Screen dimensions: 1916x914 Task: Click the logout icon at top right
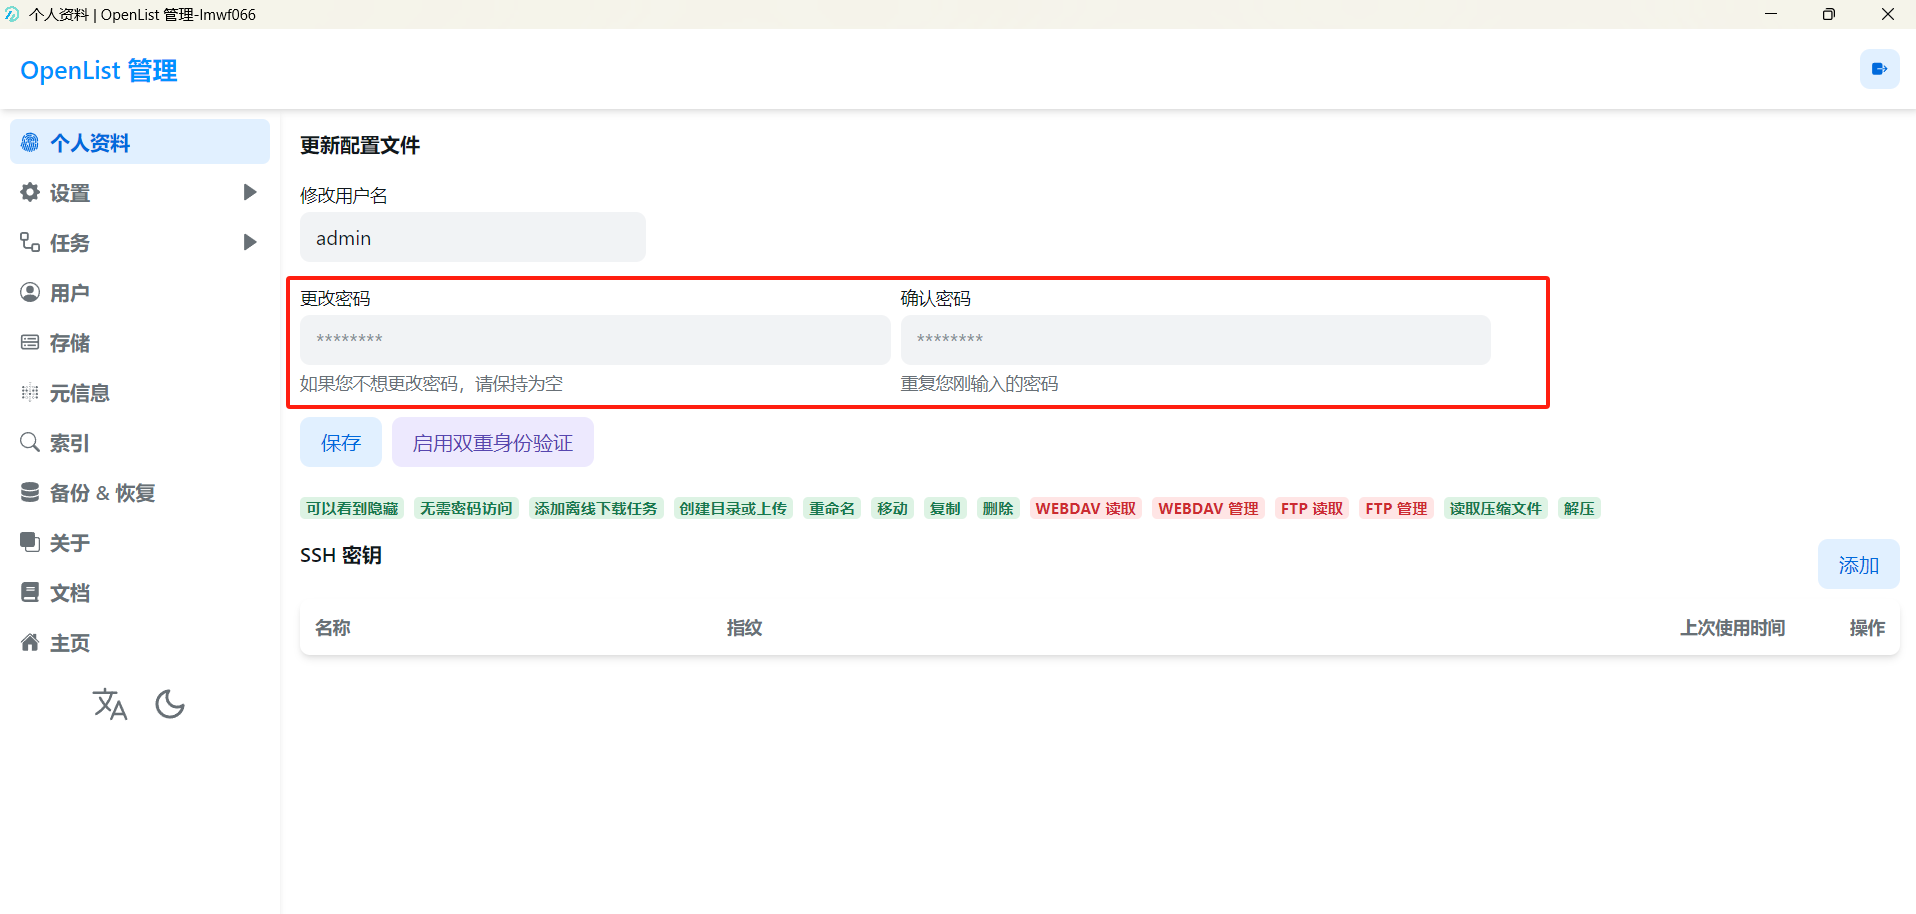pos(1879,69)
